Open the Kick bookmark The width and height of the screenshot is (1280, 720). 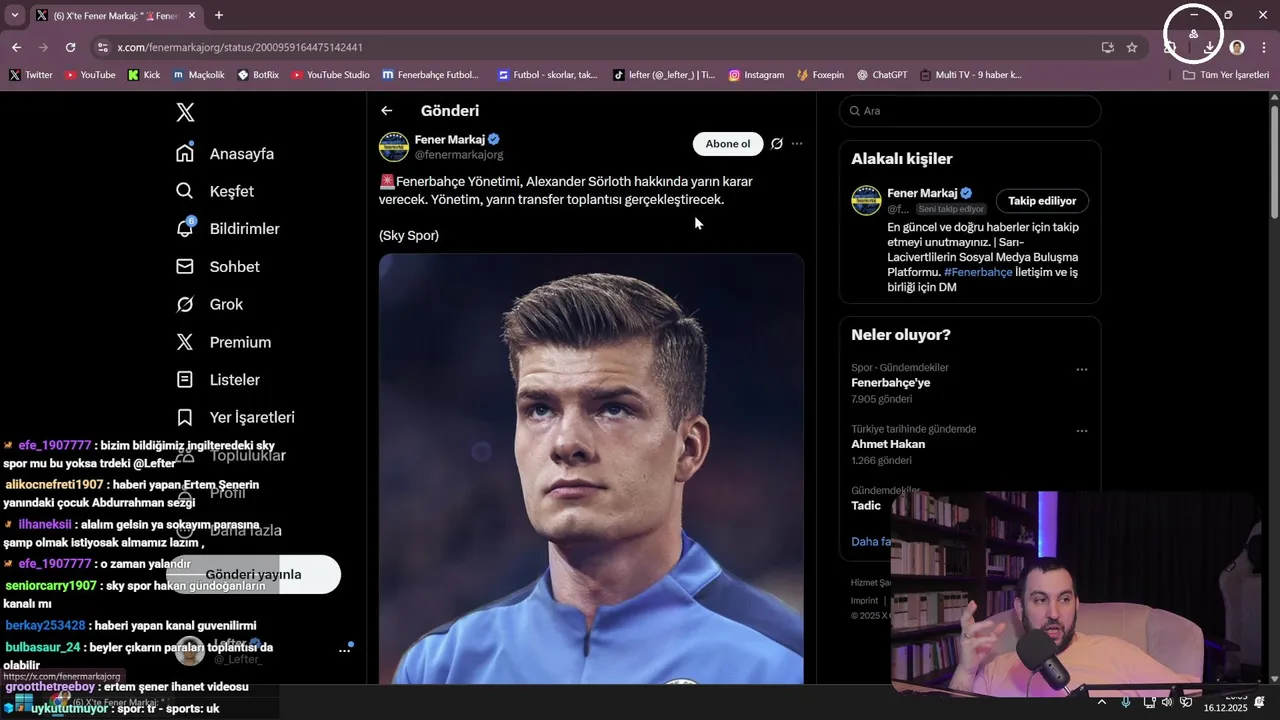143,75
